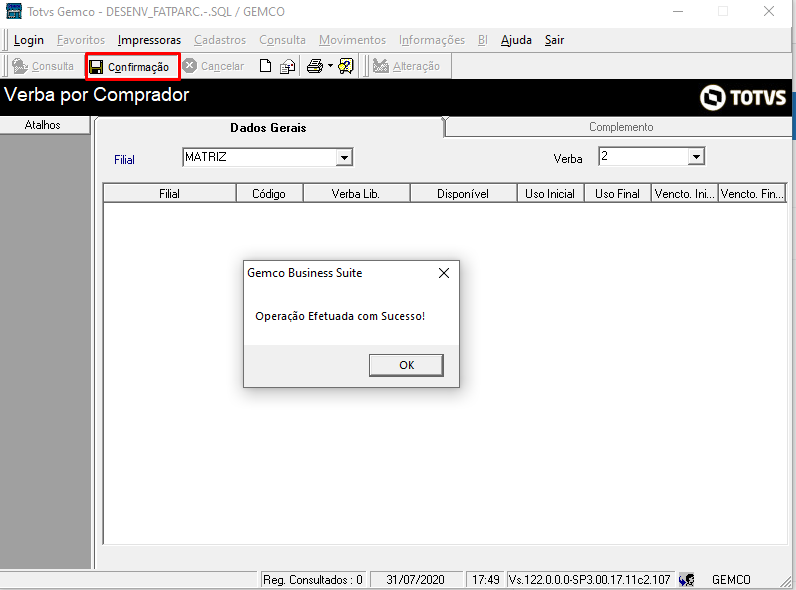Click the Sair menu item
This screenshot has height=590, width=796.
pos(554,40)
